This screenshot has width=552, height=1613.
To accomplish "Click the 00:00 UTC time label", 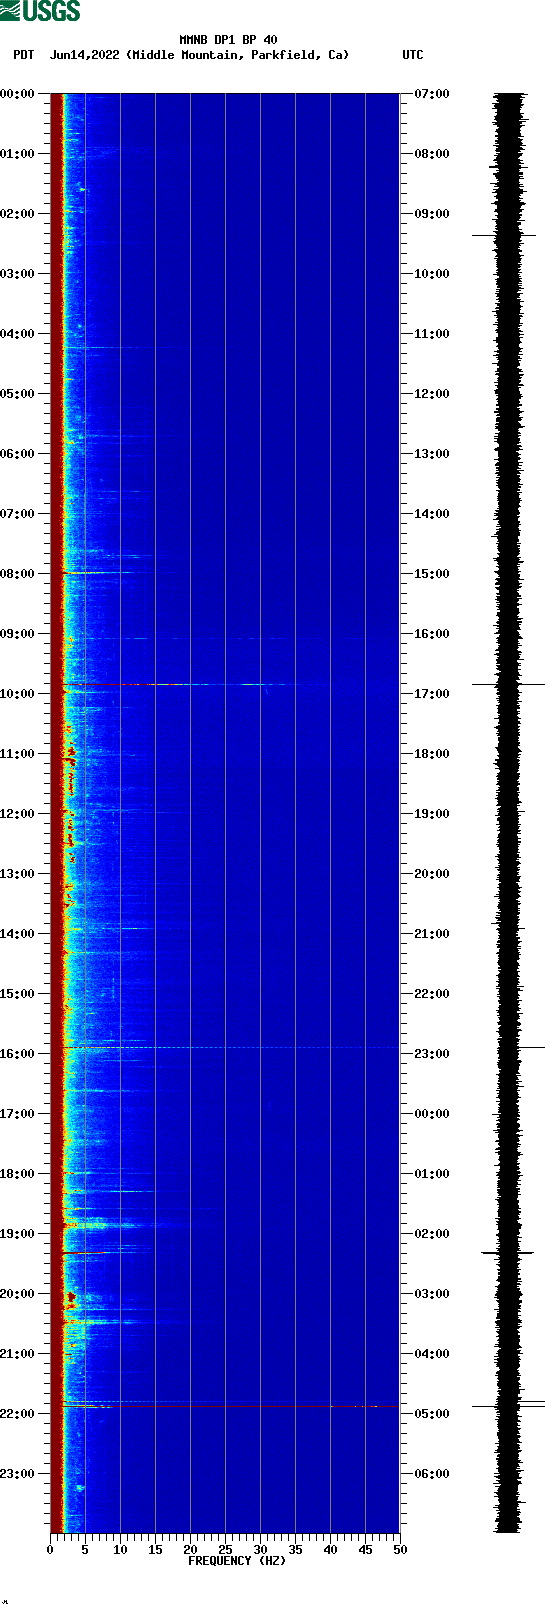I will point(432,1114).
